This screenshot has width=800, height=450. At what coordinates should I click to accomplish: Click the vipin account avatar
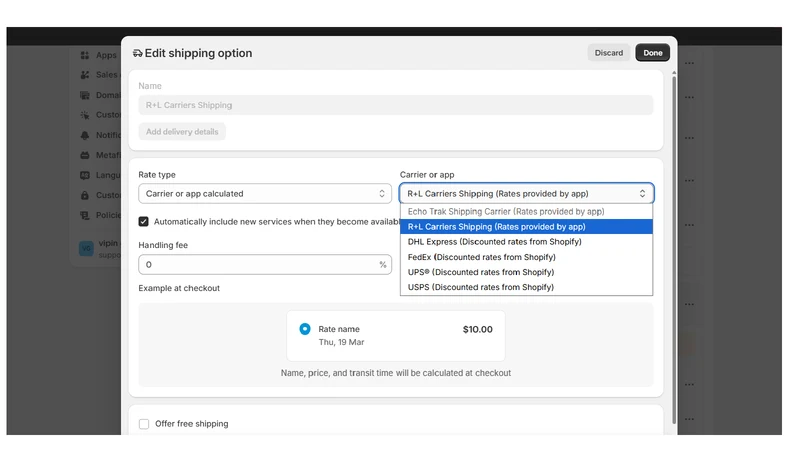tap(86, 248)
